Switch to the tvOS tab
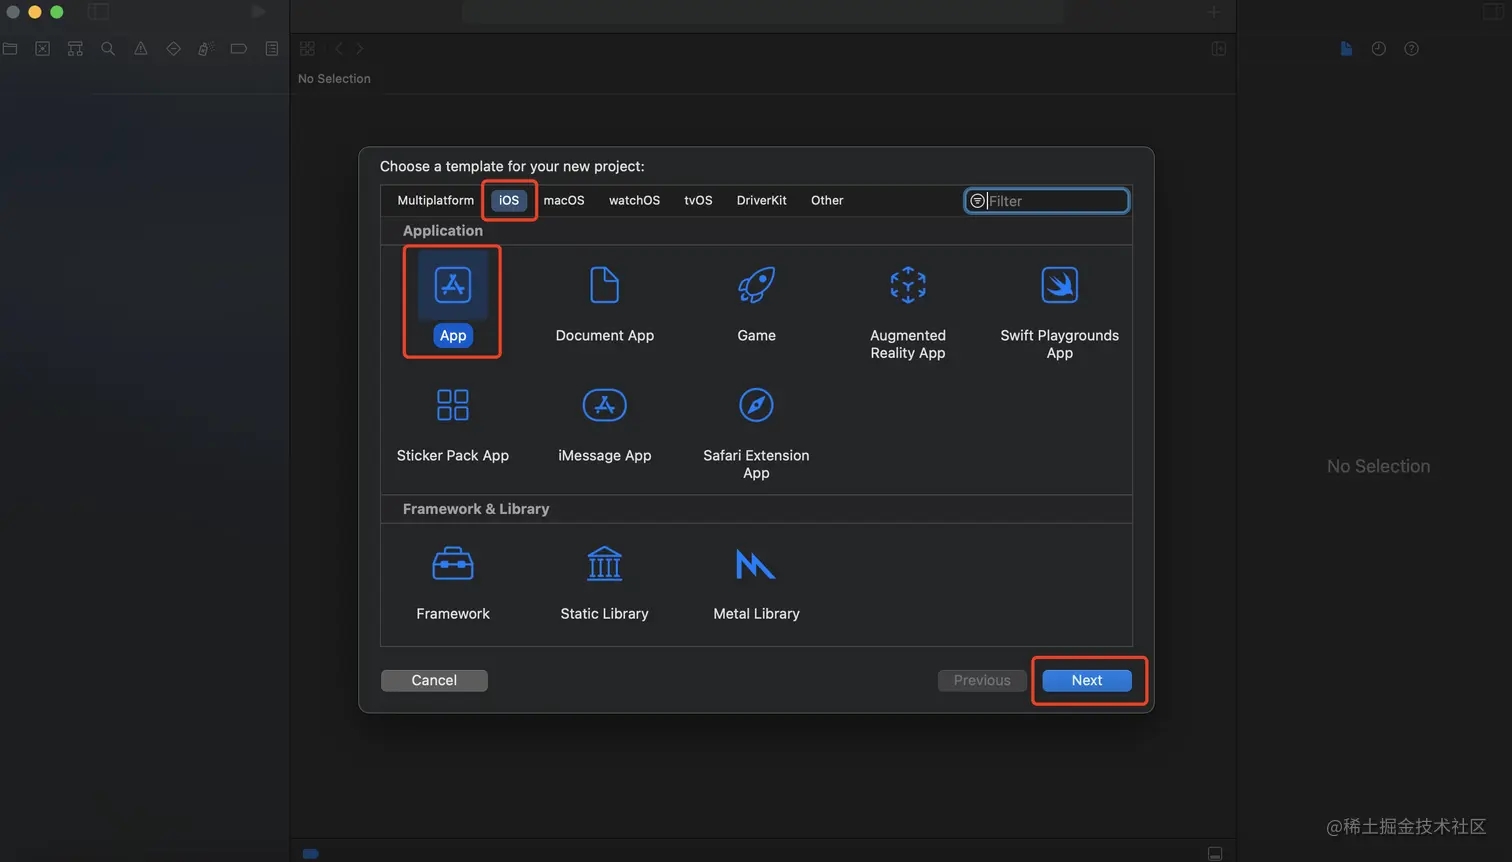Image resolution: width=1512 pixels, height=862 pixels. pos(698,200)
